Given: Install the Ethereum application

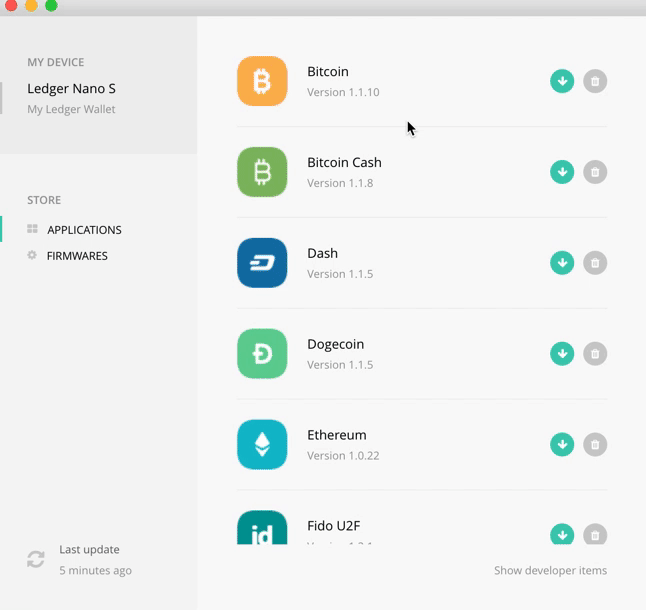Looking at the screenshot, I should point(562,444).
